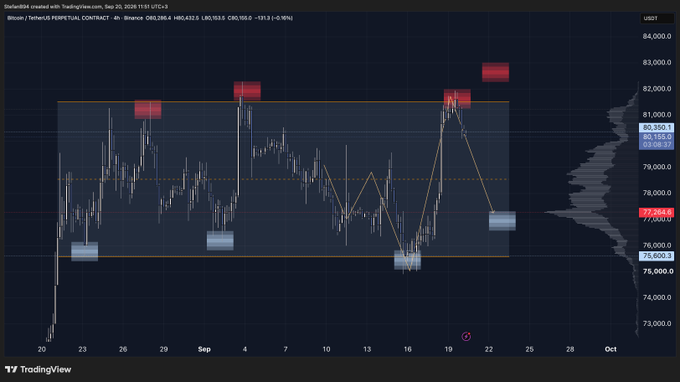Select the tall candle wick near Sep 11
Screen dimensions: 680x382
(346, 195)
